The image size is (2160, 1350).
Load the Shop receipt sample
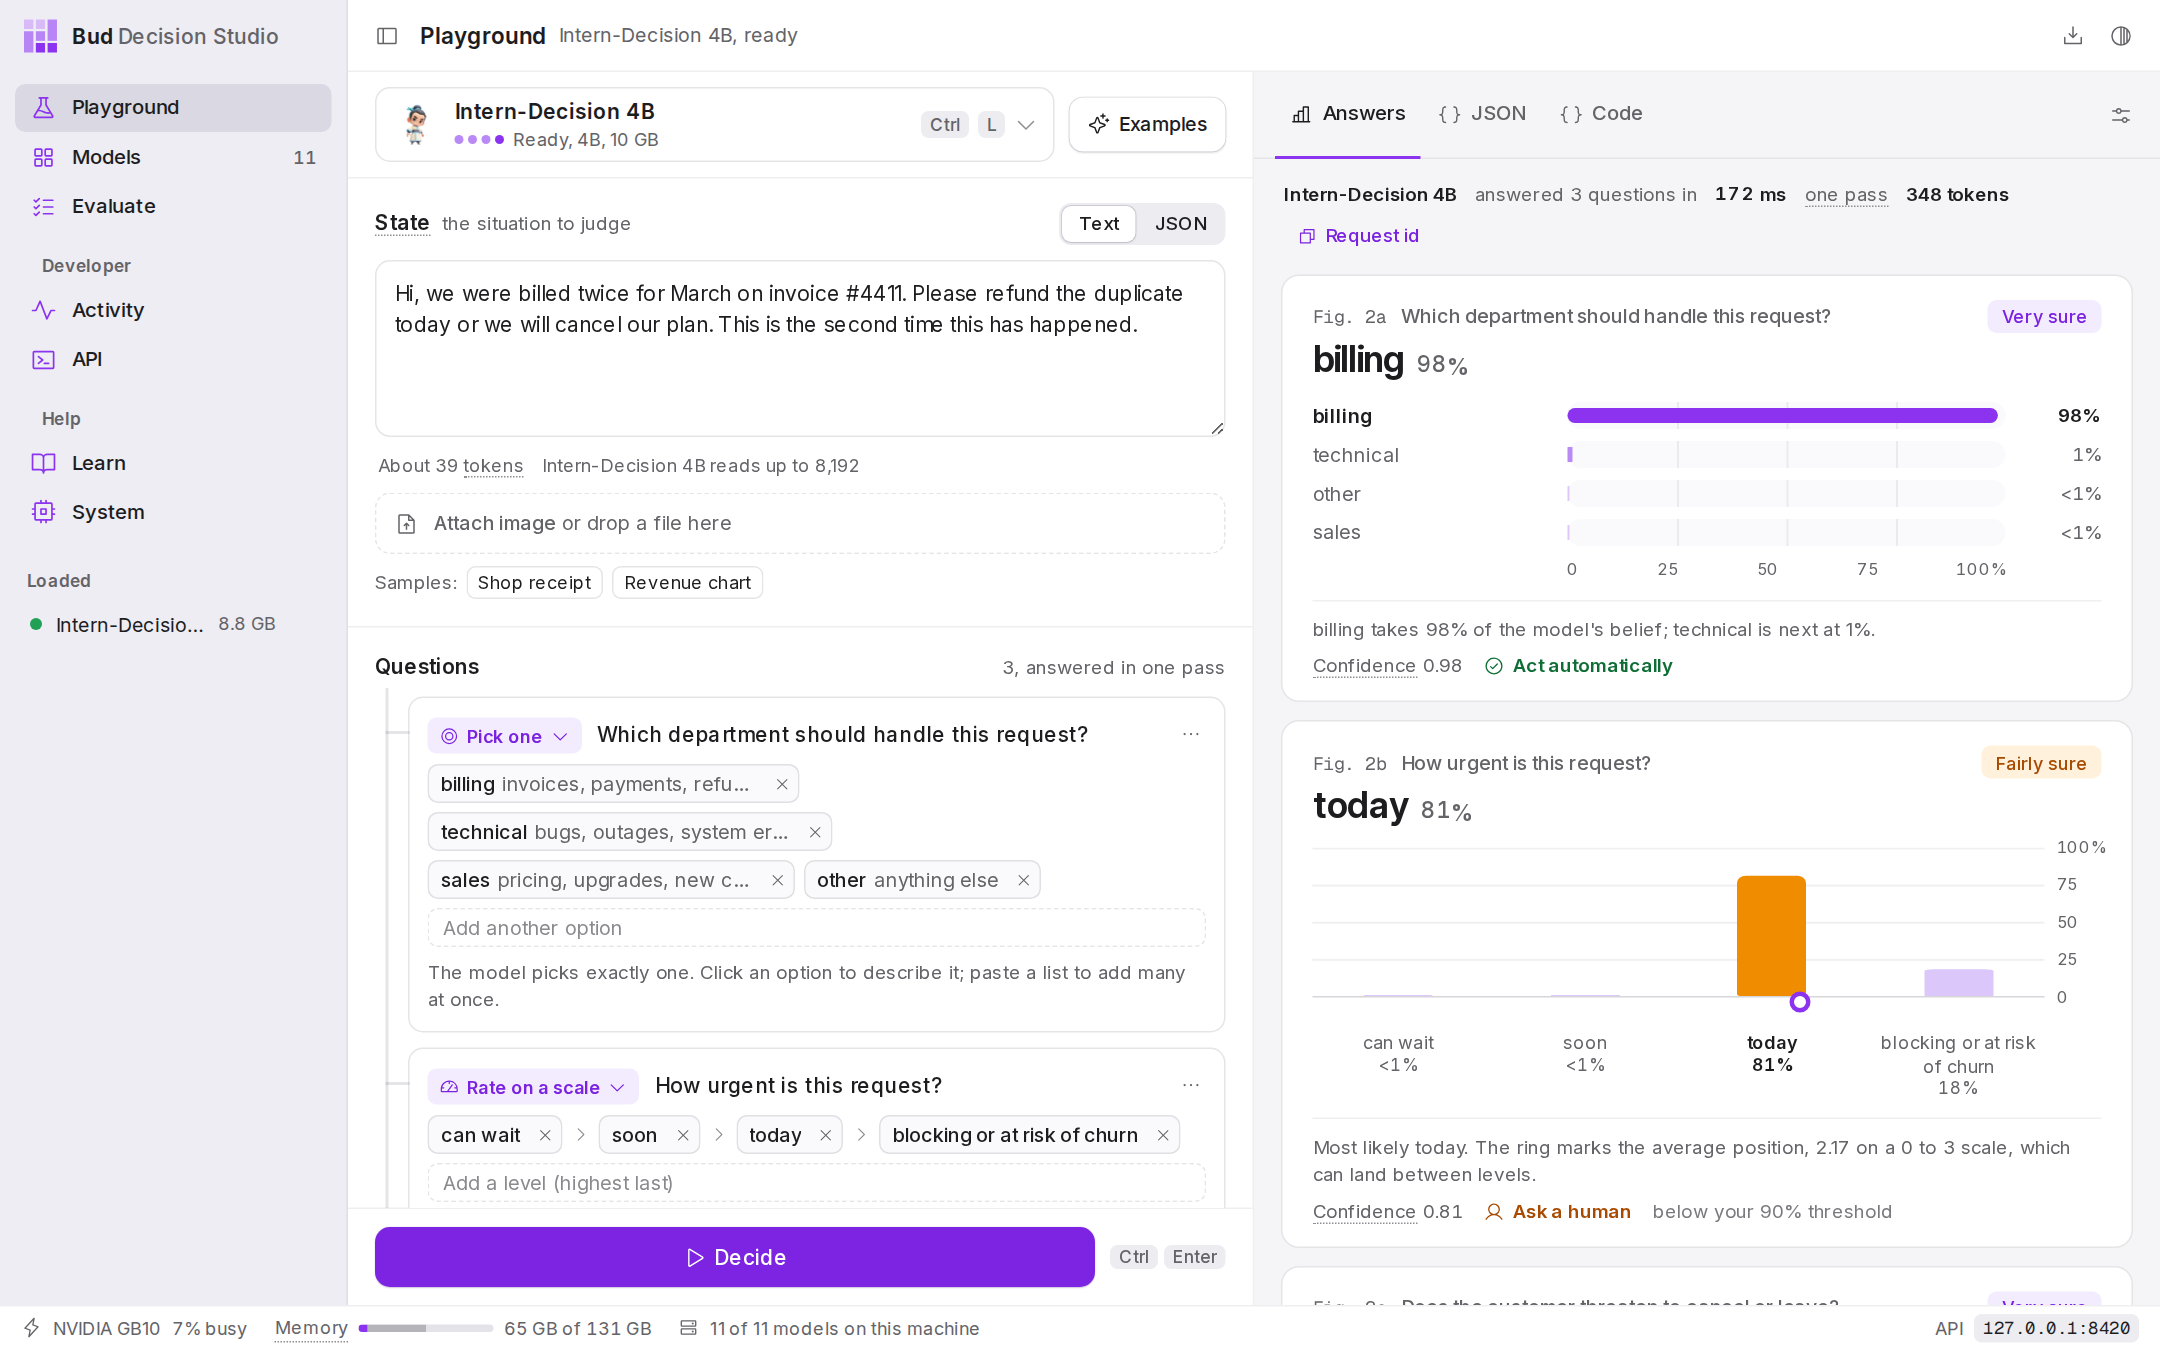tap(534, 583)
